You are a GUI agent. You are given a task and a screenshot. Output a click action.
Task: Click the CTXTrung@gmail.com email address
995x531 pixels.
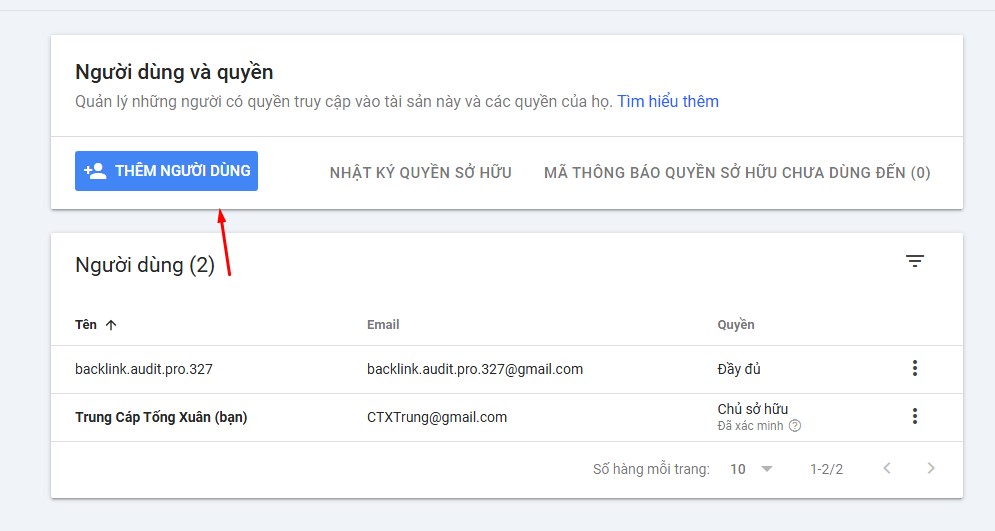point(437,417)
